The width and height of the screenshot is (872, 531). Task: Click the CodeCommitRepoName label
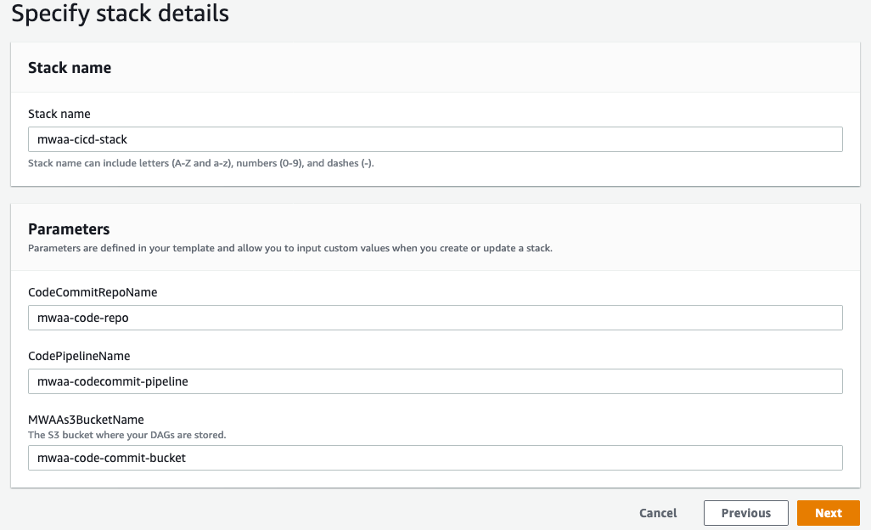point(92,292)
